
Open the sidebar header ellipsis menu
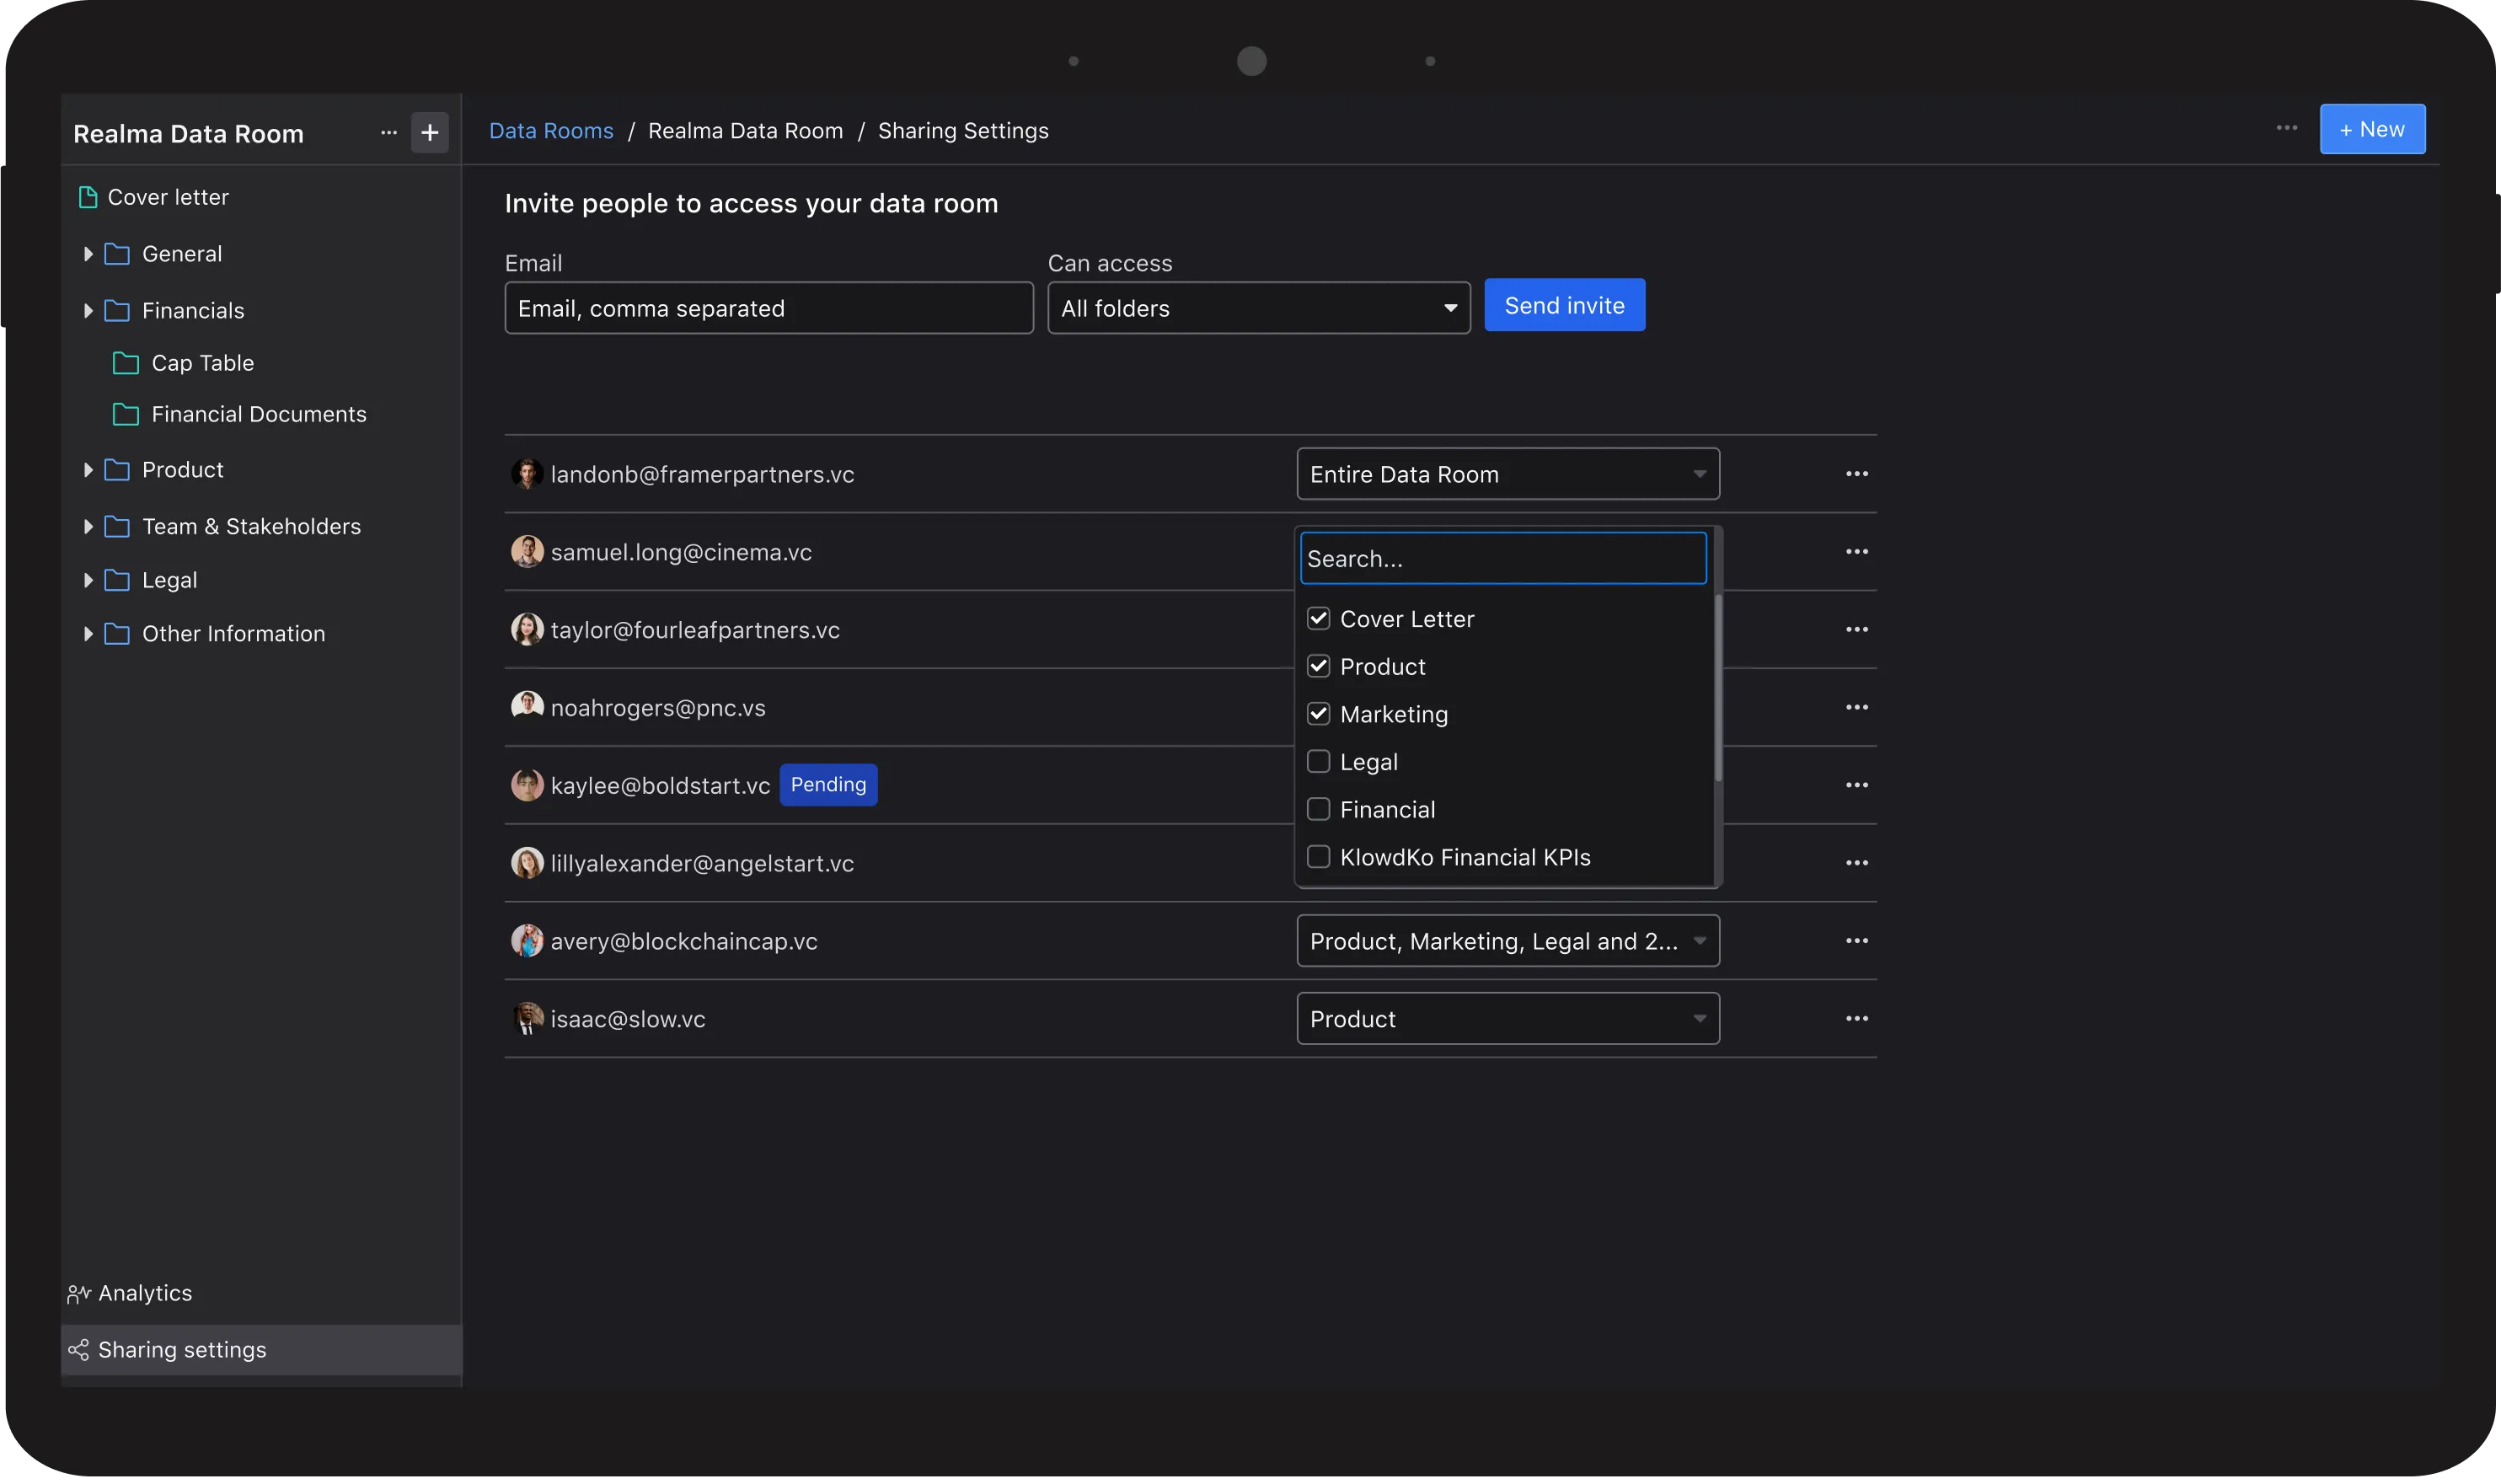pos(389,133)
